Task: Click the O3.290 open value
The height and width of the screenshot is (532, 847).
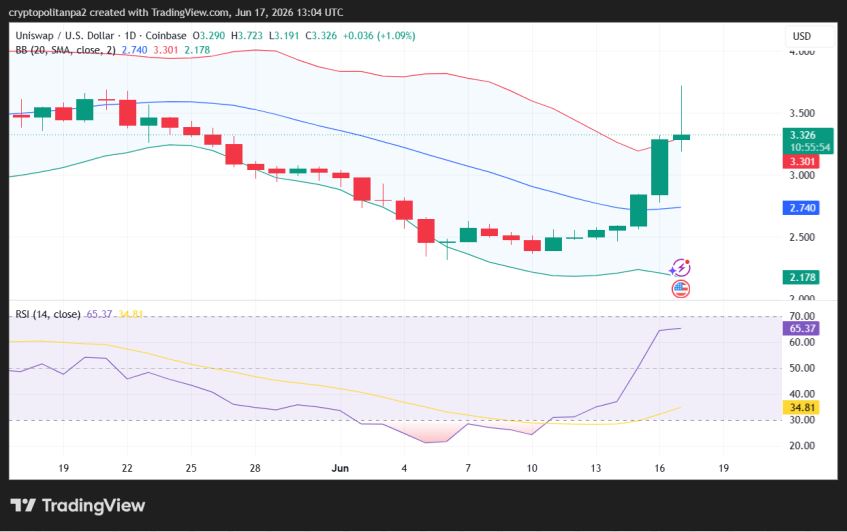Action: 209,36
